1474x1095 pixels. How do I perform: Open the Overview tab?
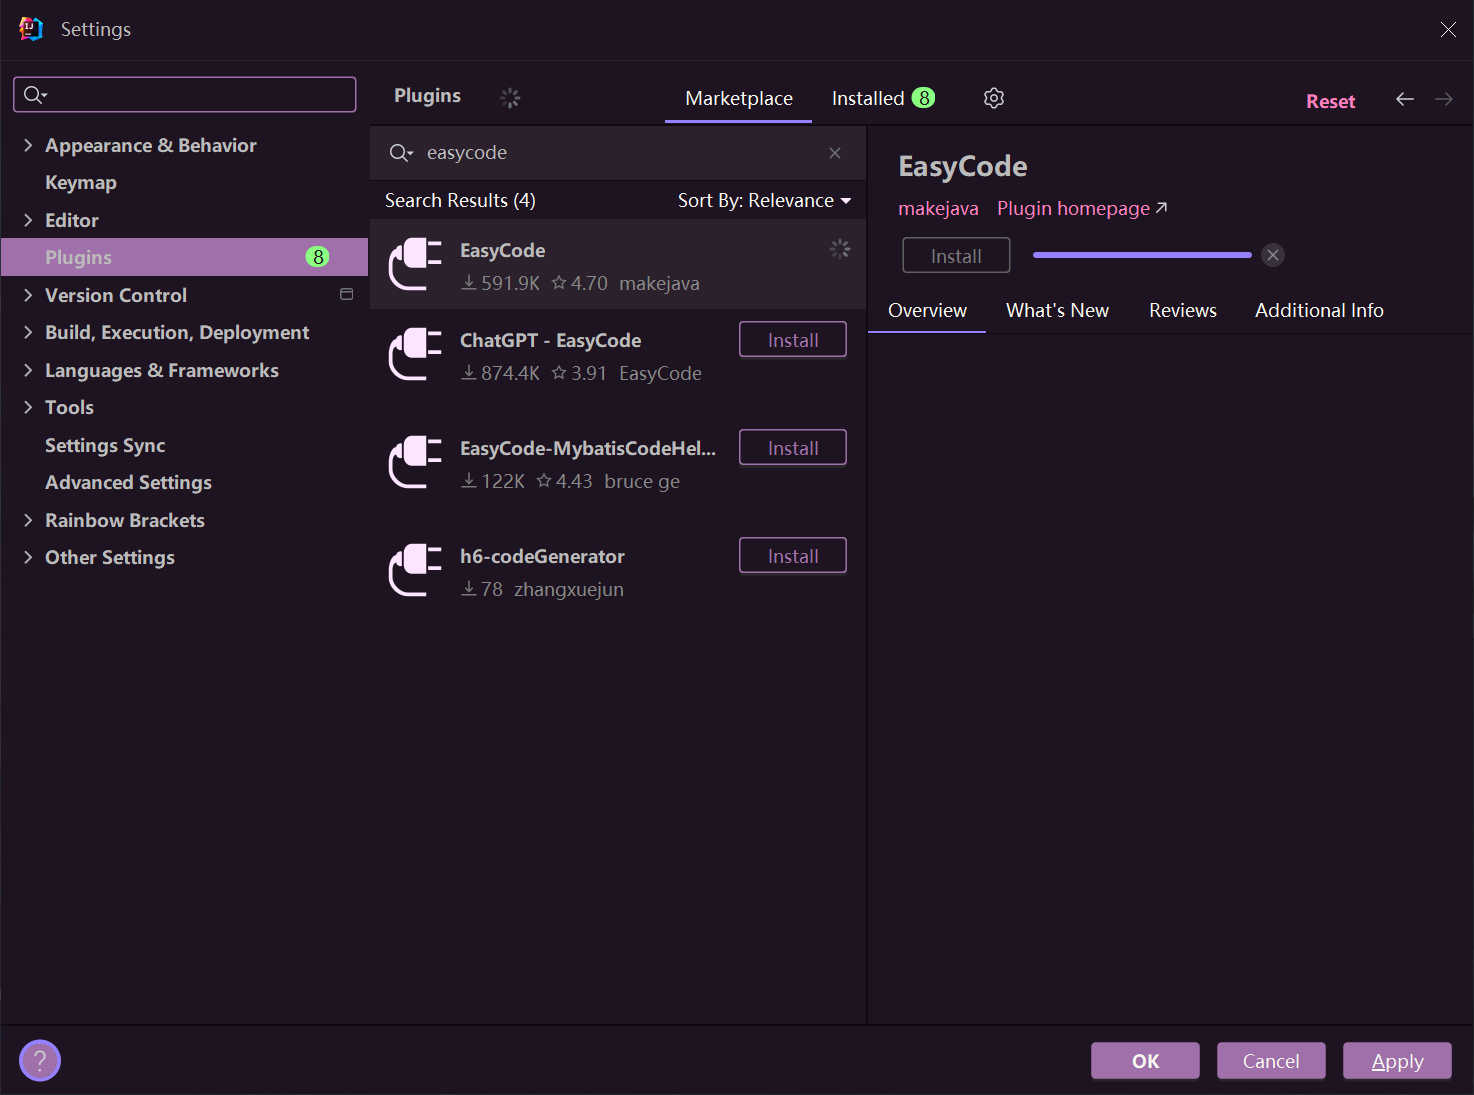[927, 310]
